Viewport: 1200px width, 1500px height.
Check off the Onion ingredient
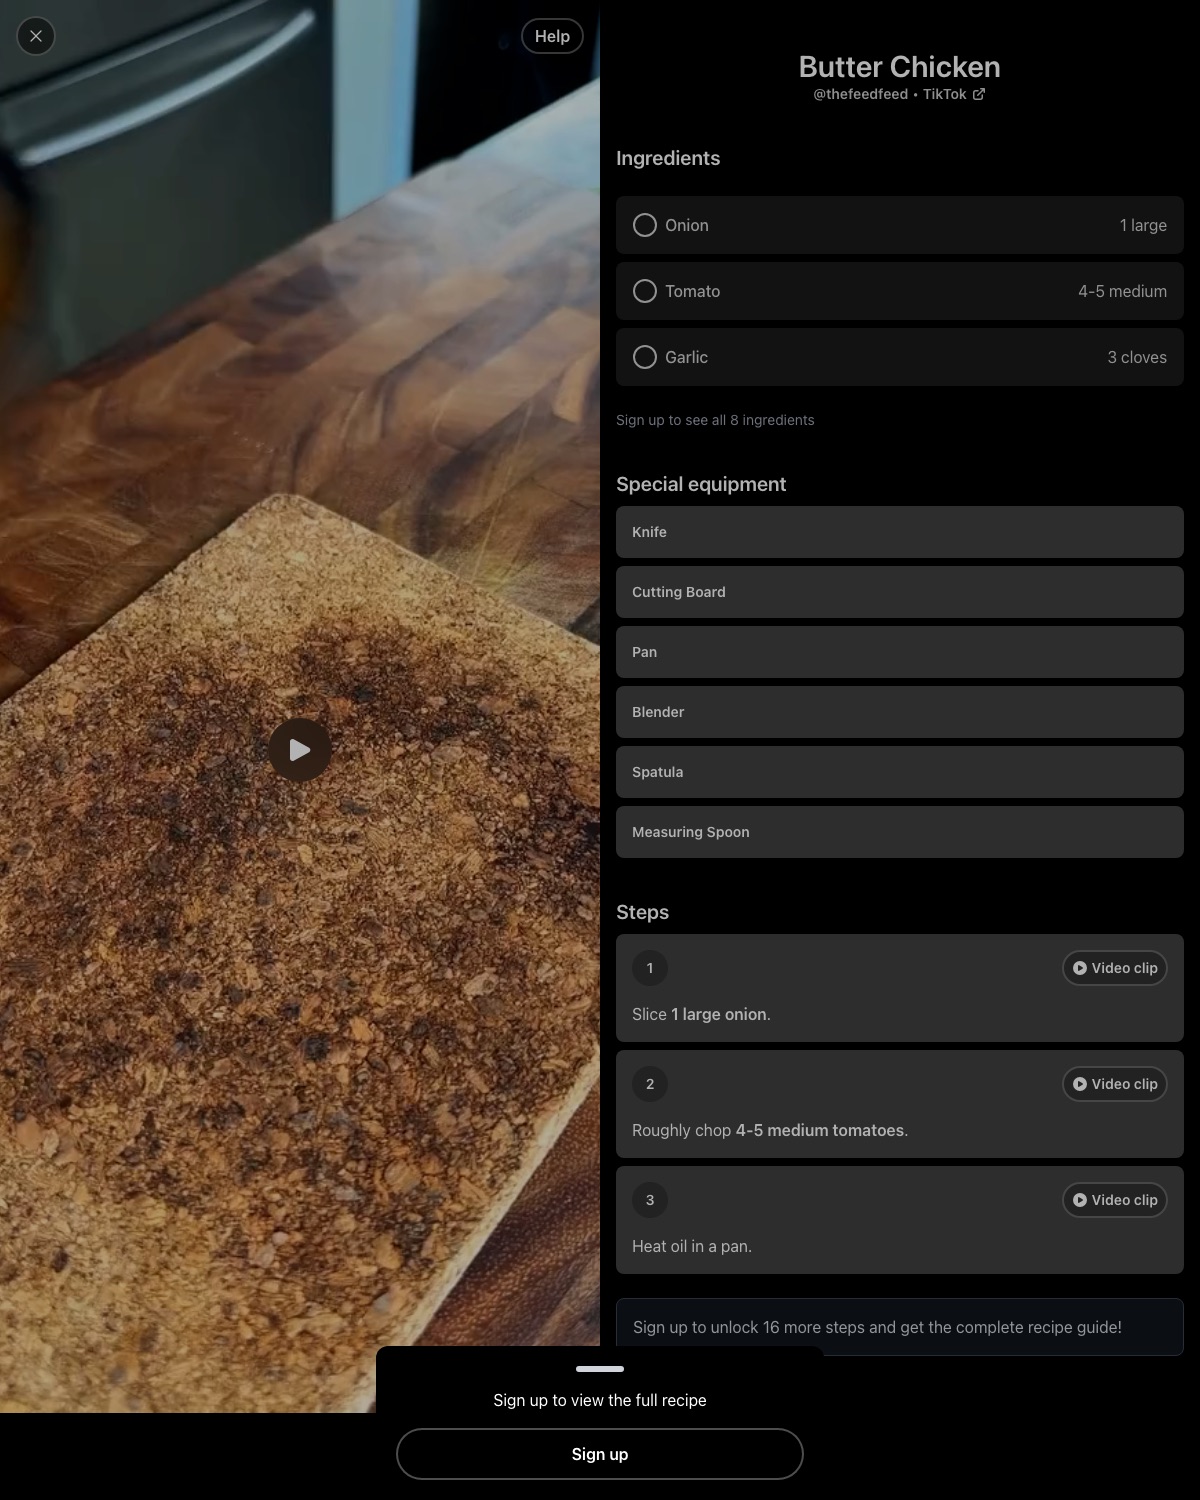click(x=645, y=225)
